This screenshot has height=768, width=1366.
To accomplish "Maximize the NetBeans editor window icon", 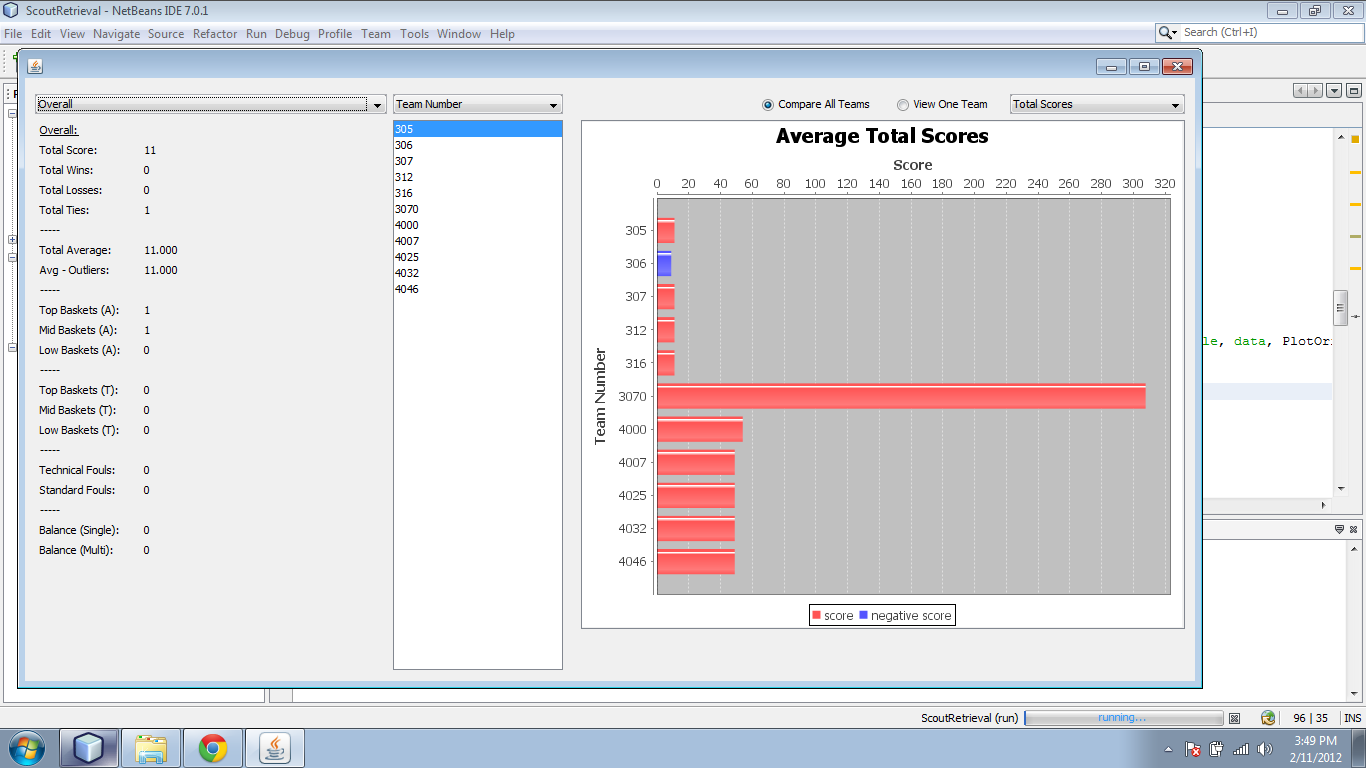I will (1354, 91).
